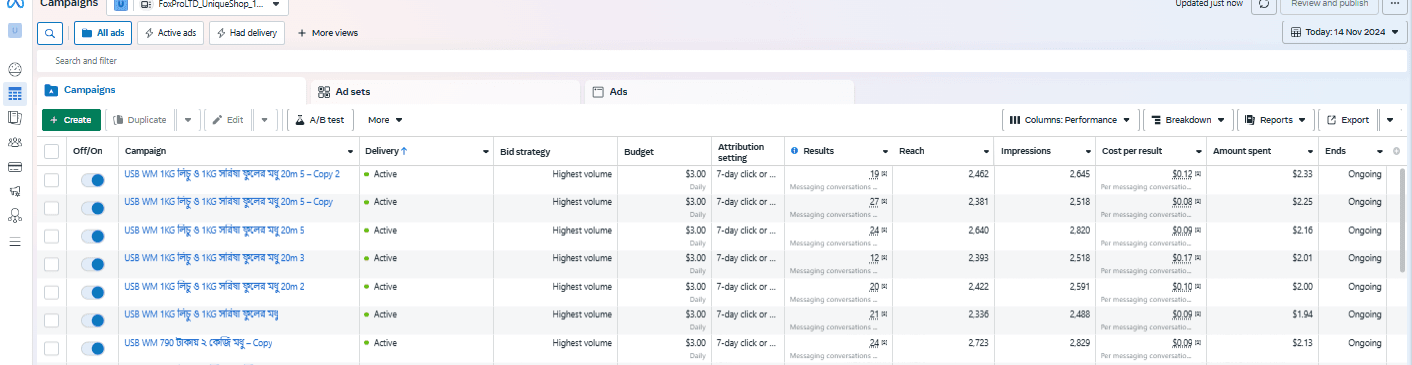Refresh data with the circular arrow icon
The image size is (1412, 365).
point(1264,5)
